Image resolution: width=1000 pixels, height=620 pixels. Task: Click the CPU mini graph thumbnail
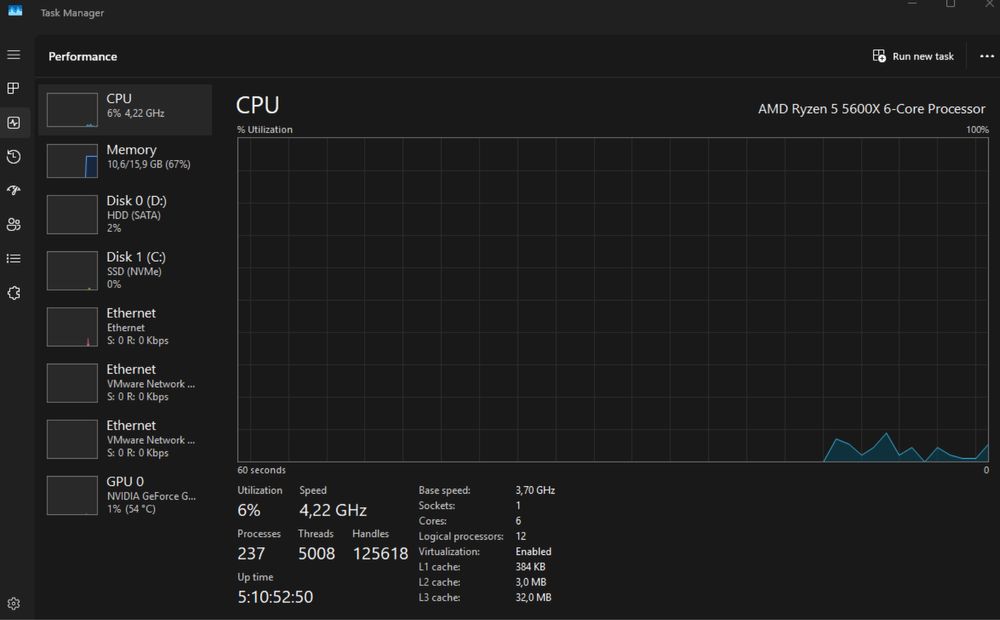coord(72,110)
